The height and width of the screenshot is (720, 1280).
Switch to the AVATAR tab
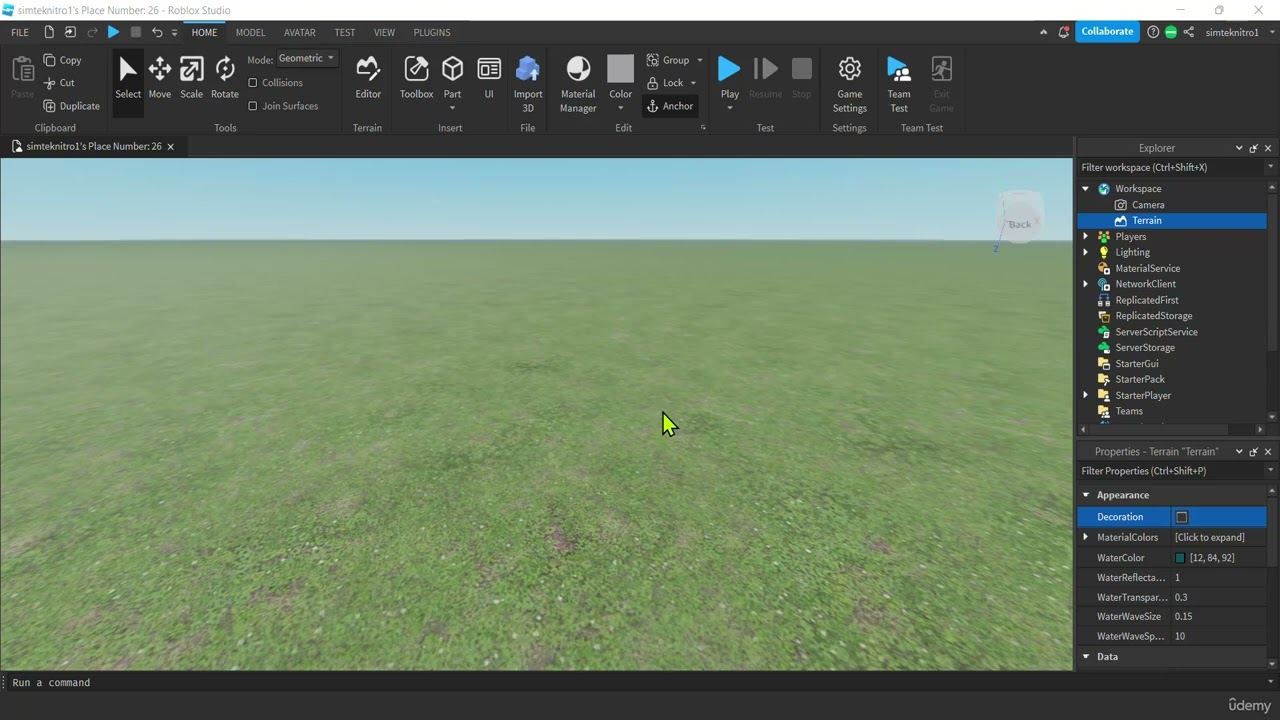(300, 32)
